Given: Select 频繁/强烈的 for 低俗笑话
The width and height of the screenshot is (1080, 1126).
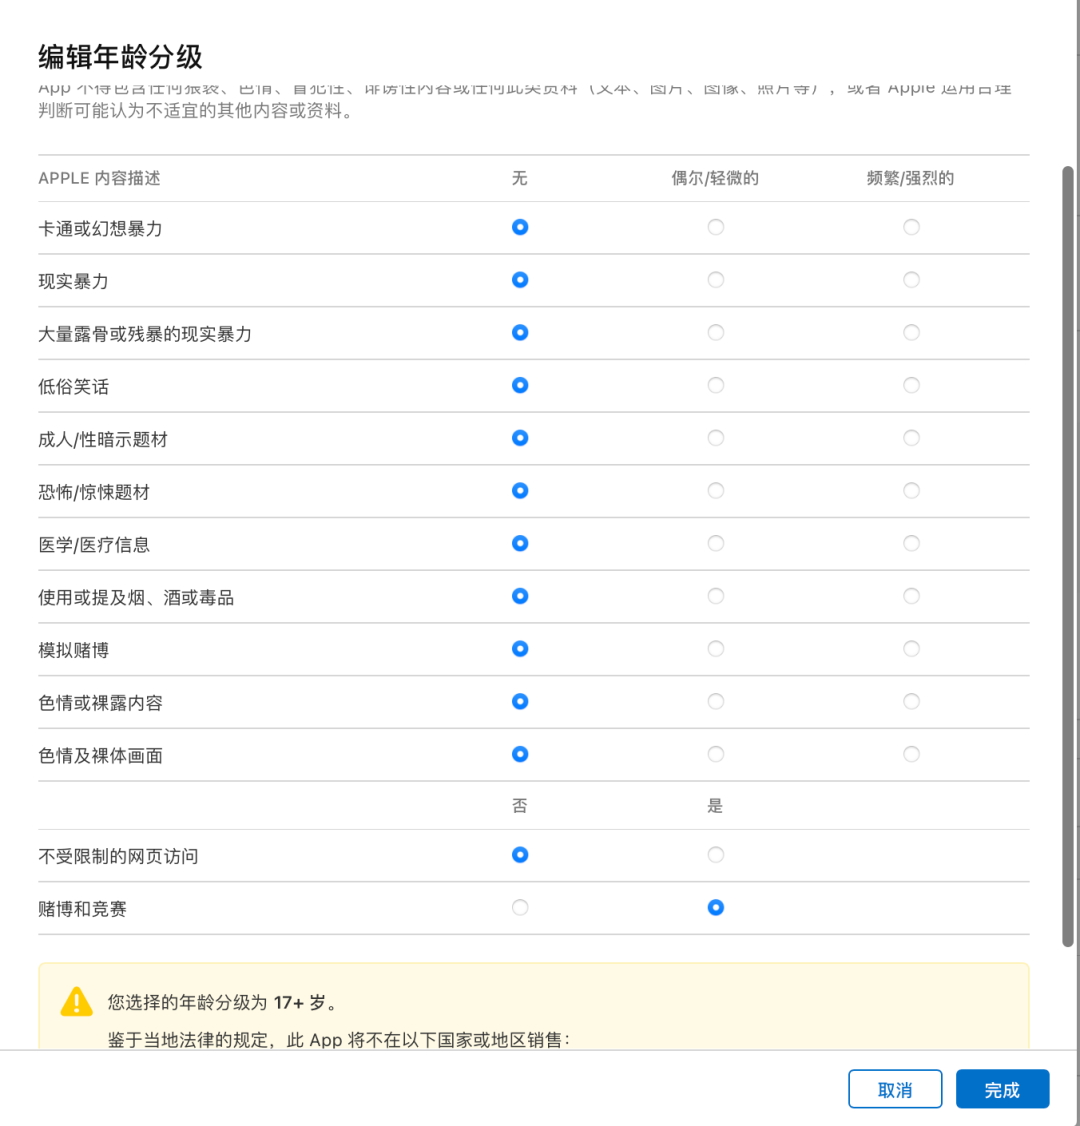Looking at the screenshot, I should [911, 386].
